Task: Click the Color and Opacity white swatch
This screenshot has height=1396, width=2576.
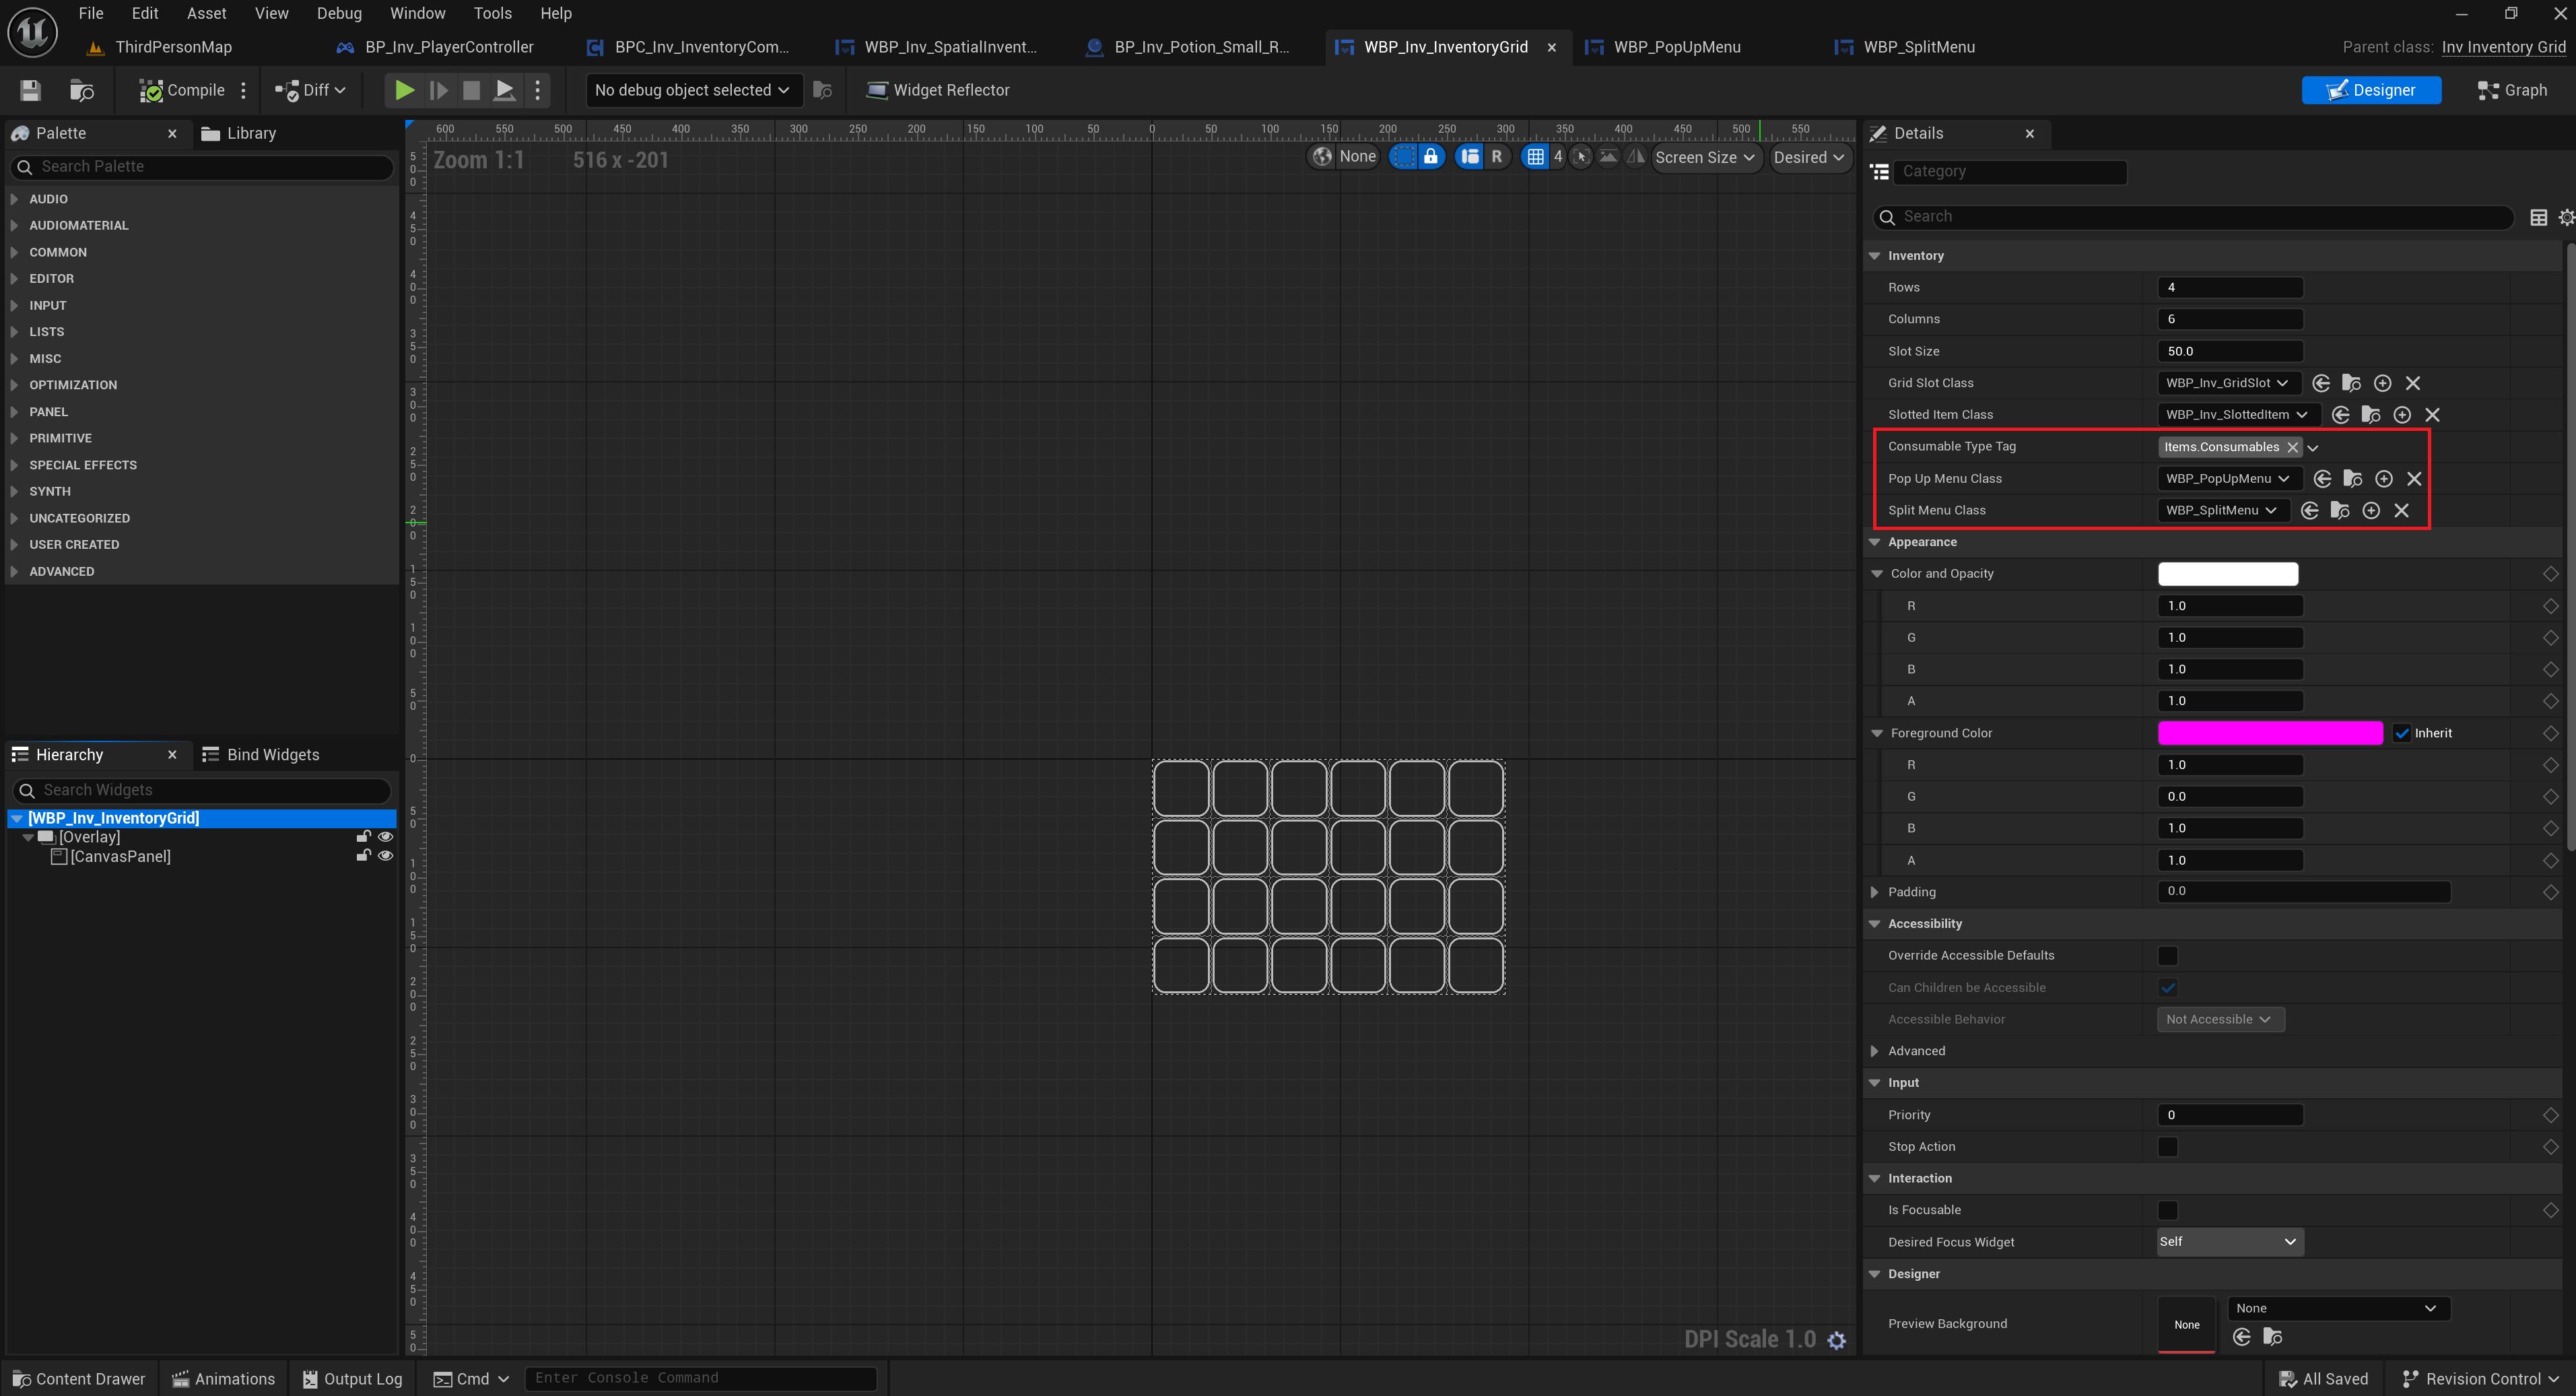Action: [2228, 574]
